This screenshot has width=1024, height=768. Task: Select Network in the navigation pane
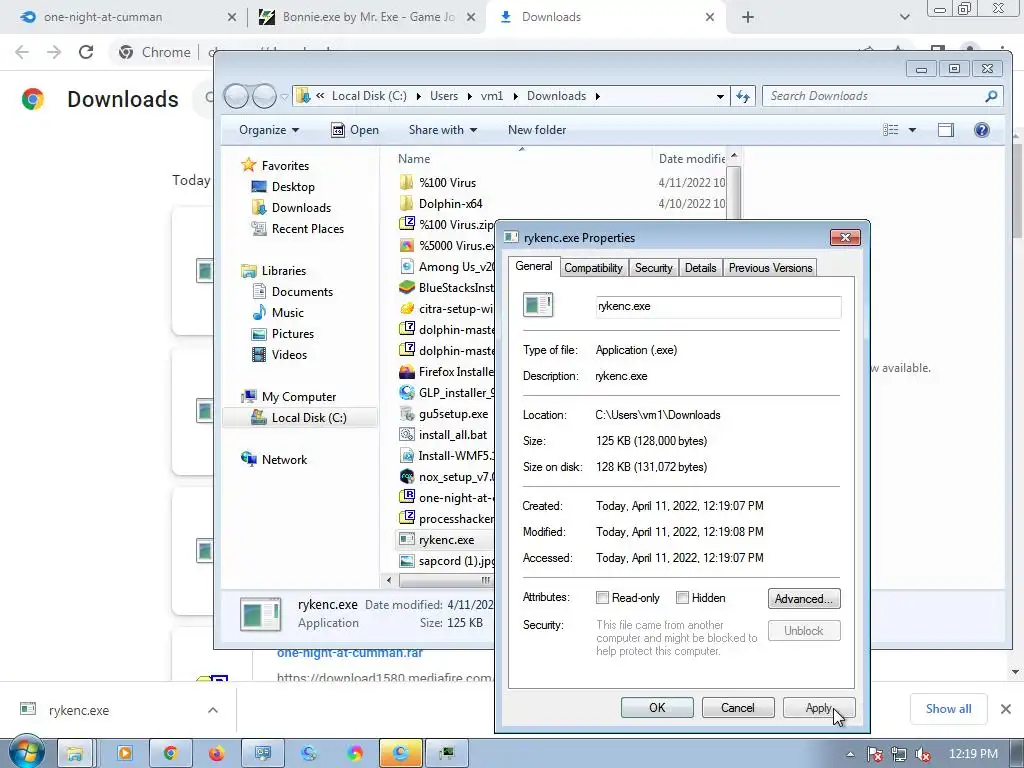[x=284, y=460]
